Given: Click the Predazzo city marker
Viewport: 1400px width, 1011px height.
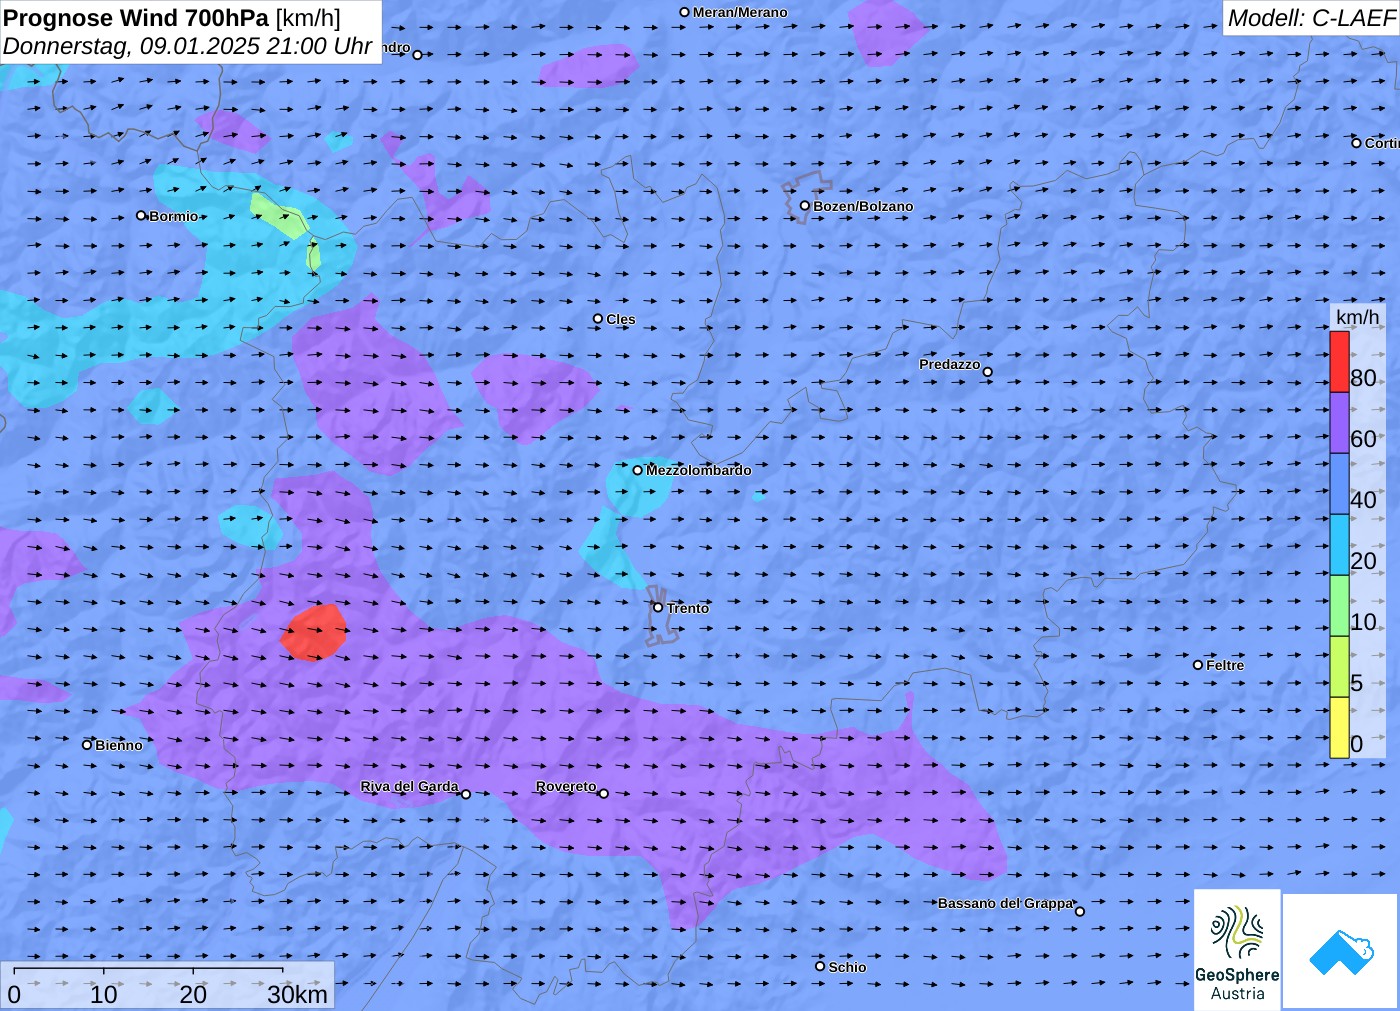Looking at the screenshot, I should [988, 372].
